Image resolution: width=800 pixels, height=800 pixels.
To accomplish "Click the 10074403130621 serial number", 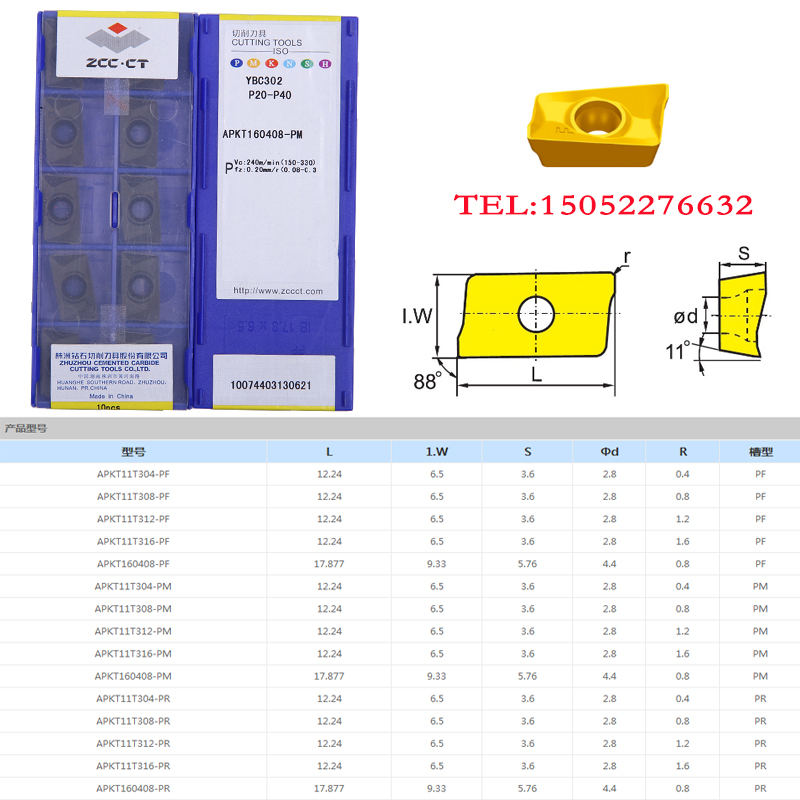I will click(271, 385).
